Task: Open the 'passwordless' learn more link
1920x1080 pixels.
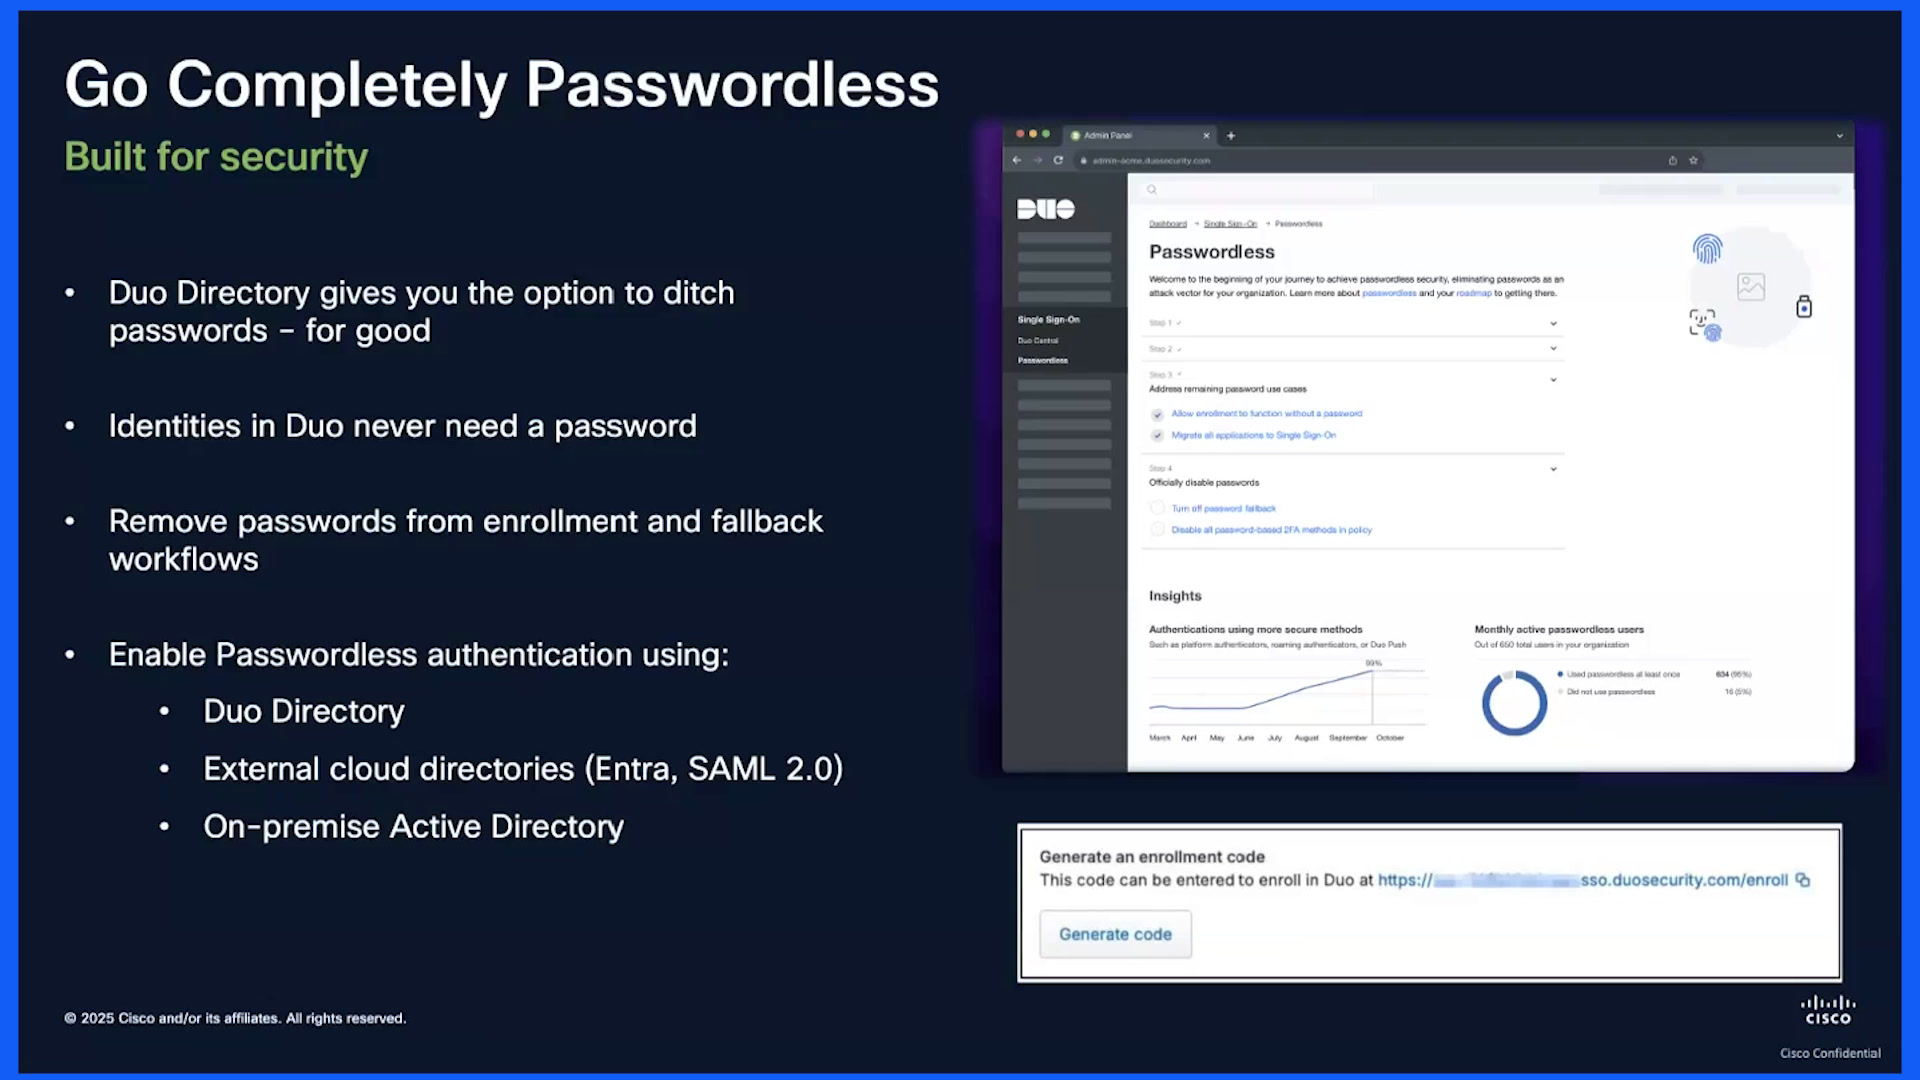Action: [x=1389, y=294]
